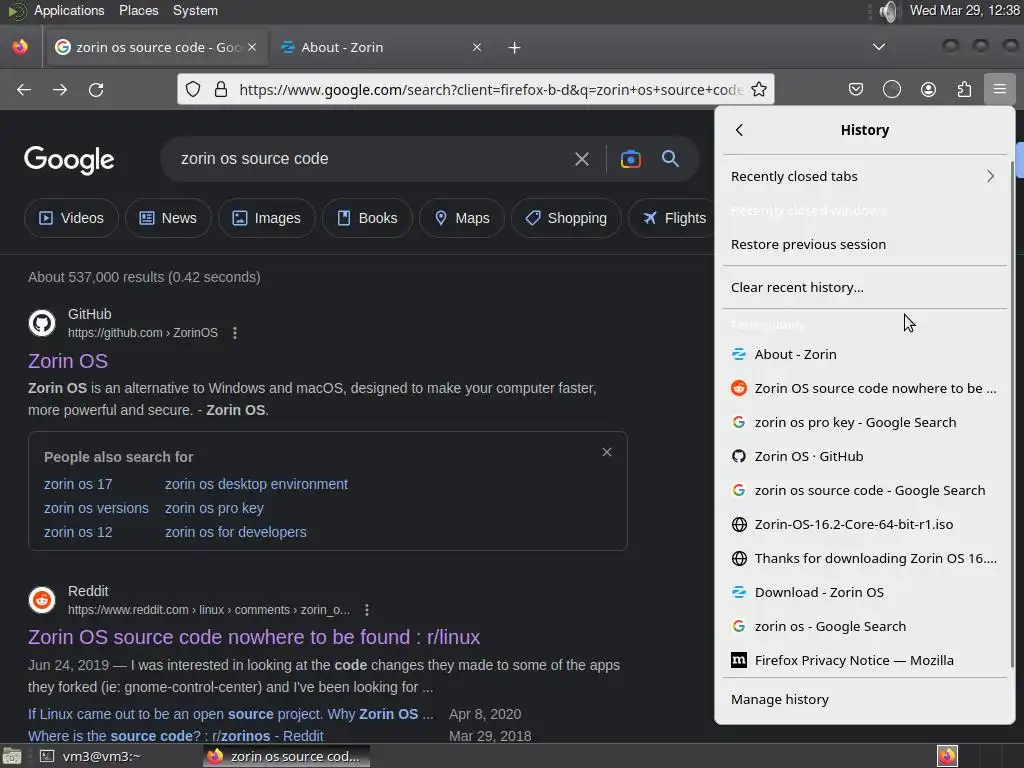The width and height of the screenshot is (1024, 768).
Task: Filter results by News
Action: (x=168, y=218)
